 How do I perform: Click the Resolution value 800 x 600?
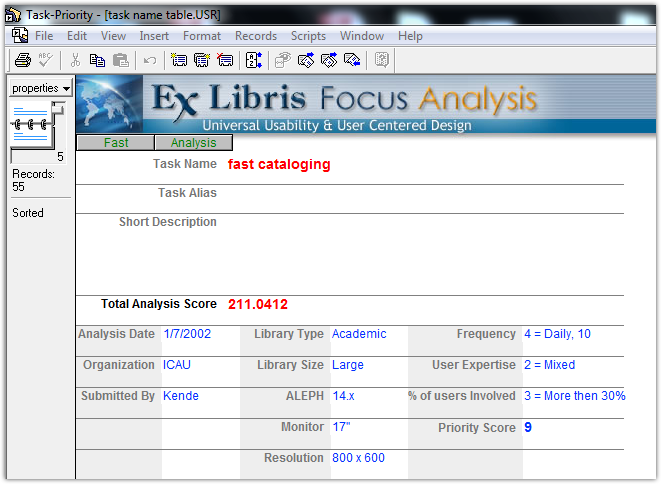tap(358, 458)
